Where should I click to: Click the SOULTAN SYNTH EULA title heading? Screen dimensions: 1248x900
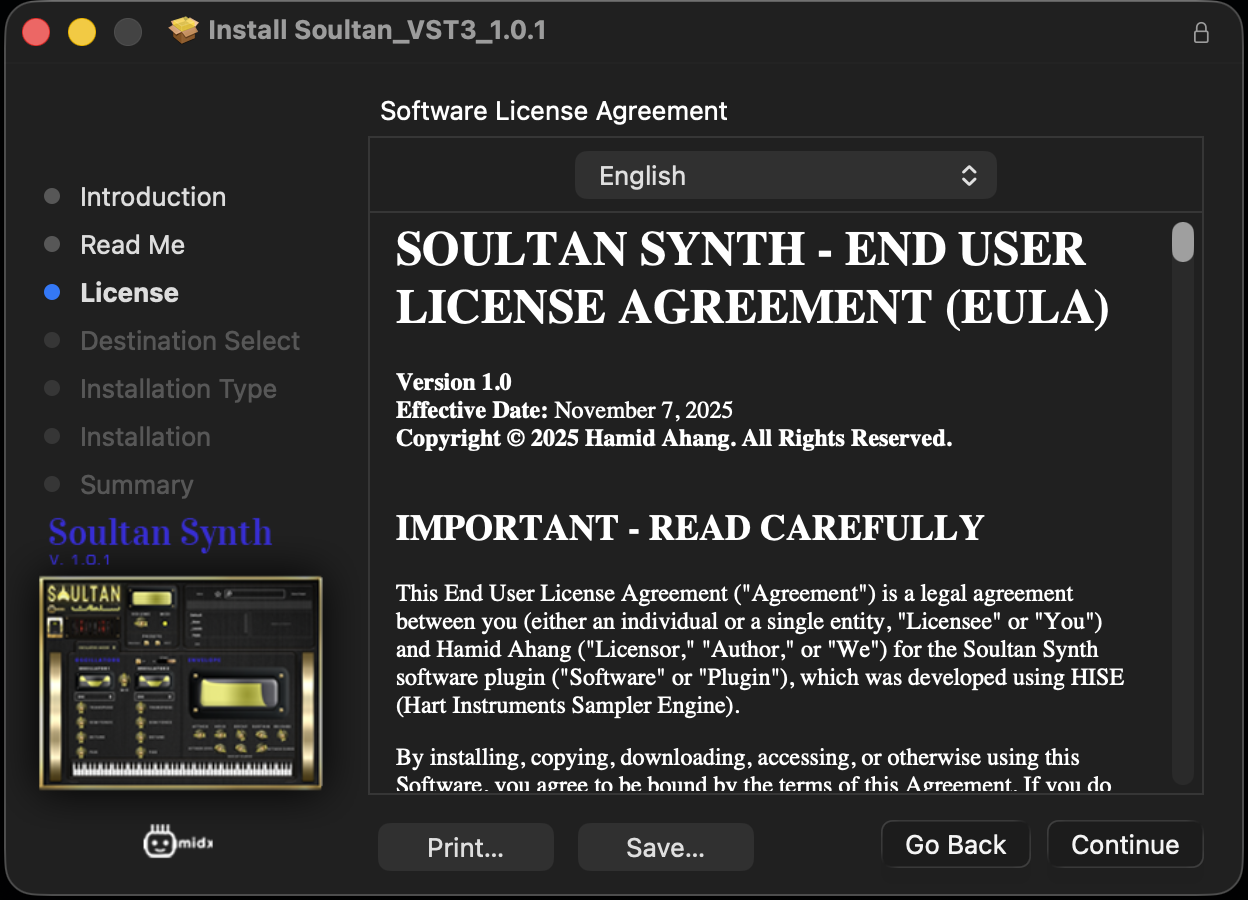point(752,279)
